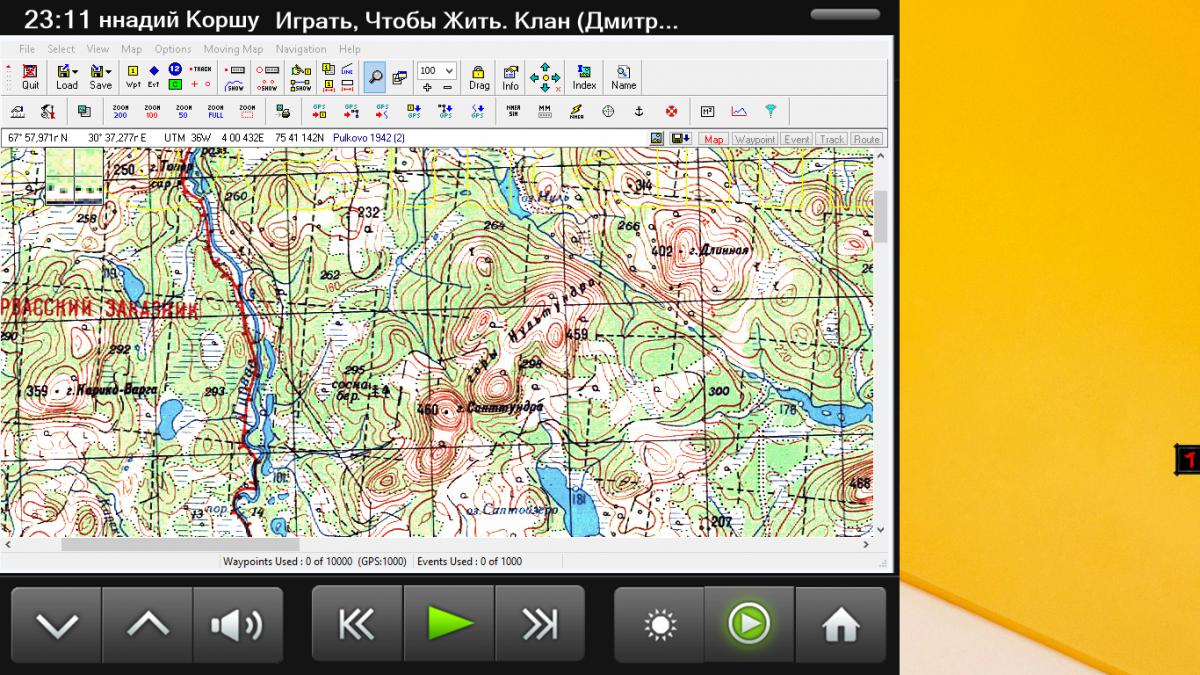Screen dimensions: 1200x675
Task: Open the Load dropdown arrow
Action: pos(76,71)
